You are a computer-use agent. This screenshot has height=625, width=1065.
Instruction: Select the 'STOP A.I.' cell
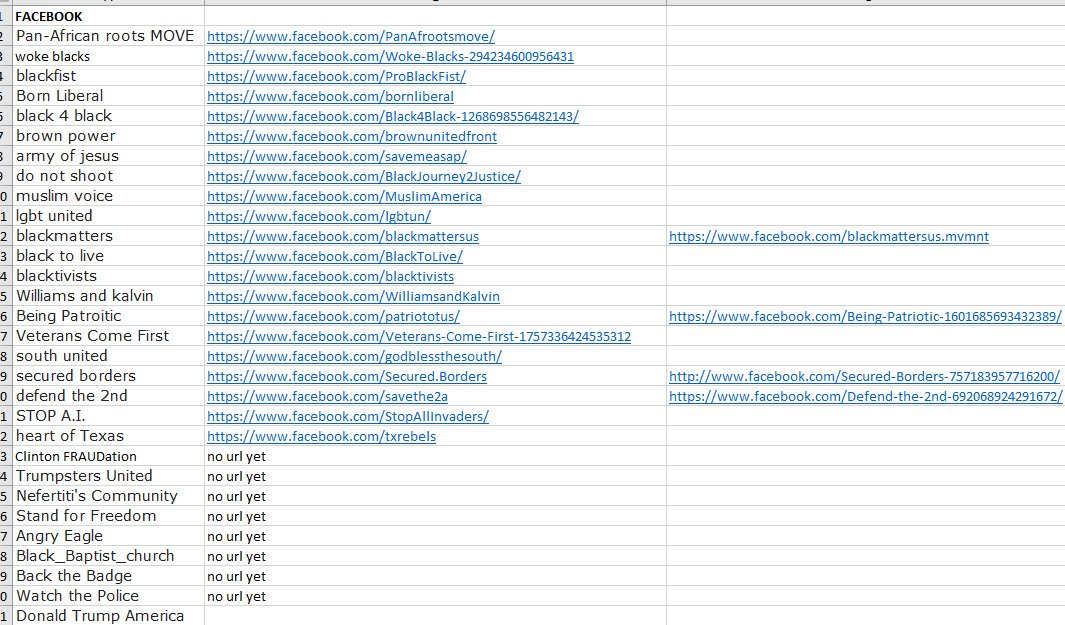[108, 416]
